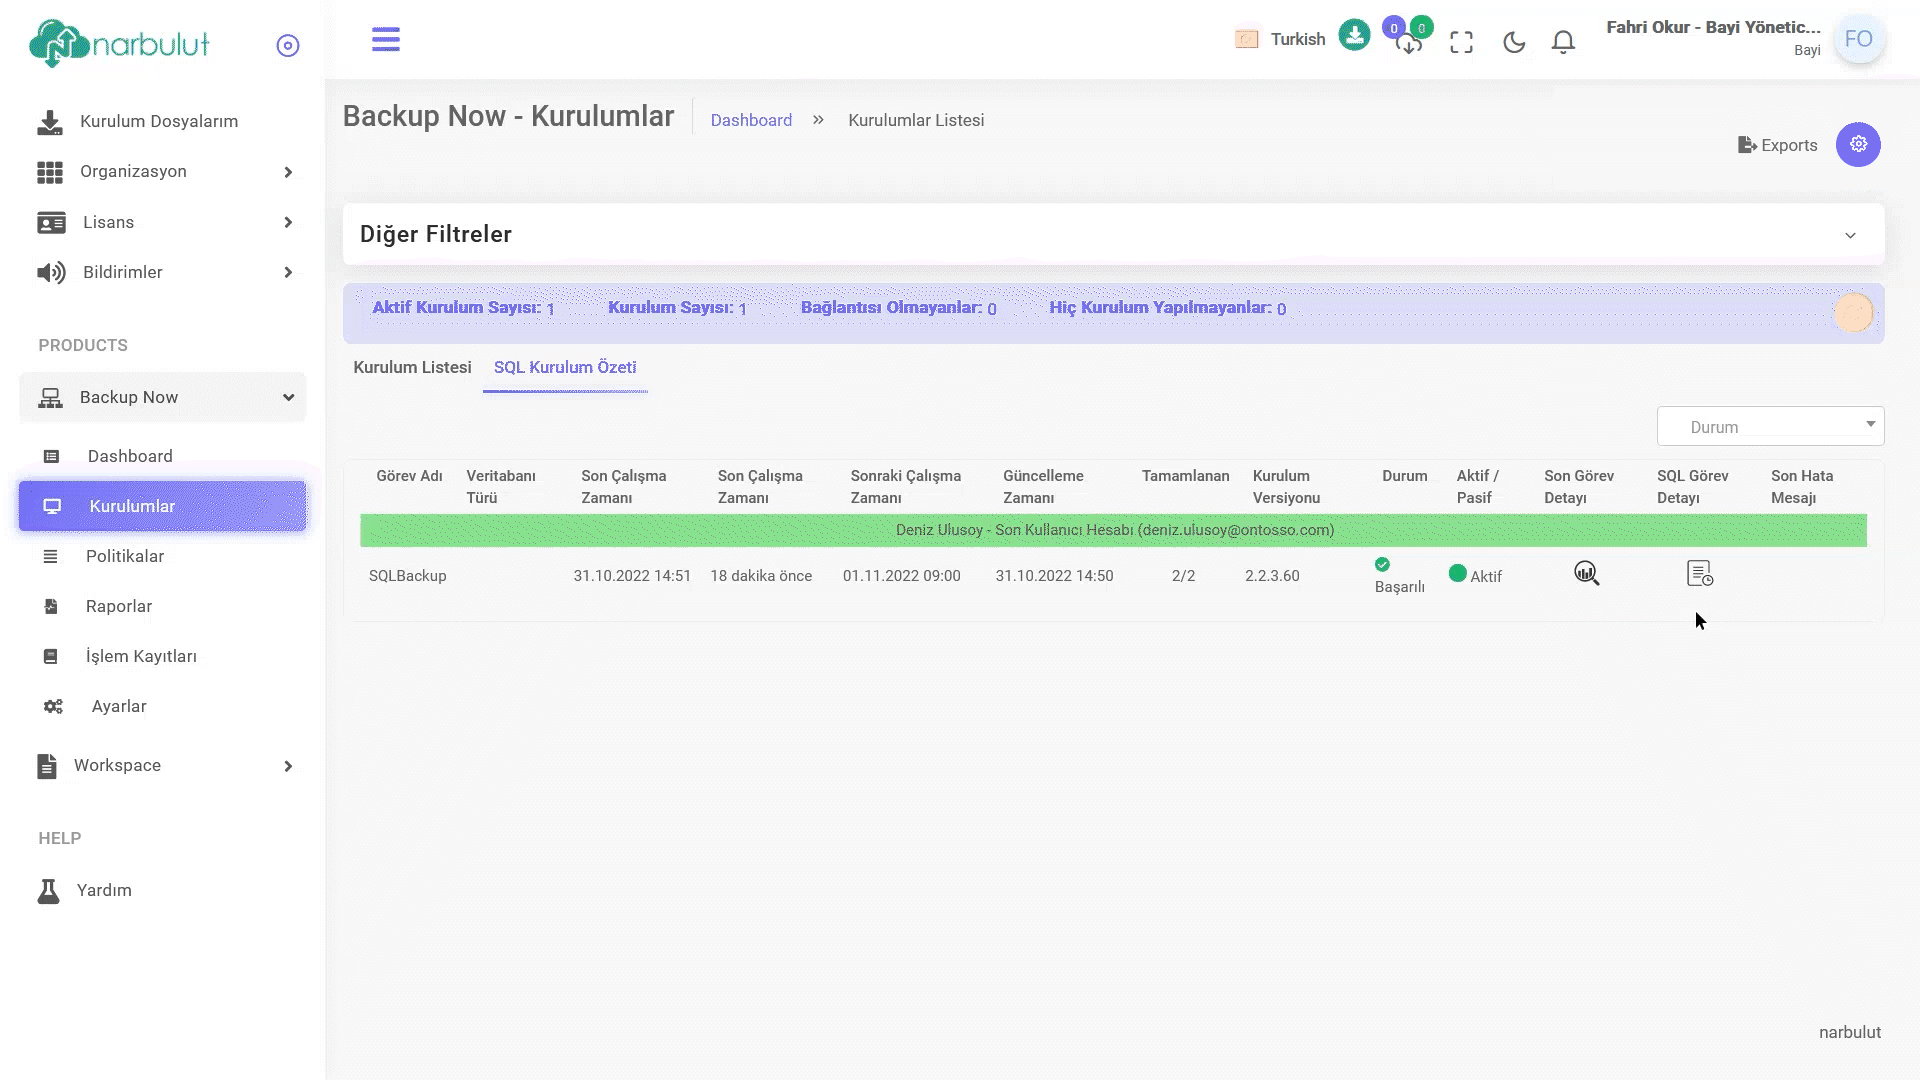Screen dimensions: 1920x1080
Task: Click the narbulut logo
Action: [x=120, y=44]
